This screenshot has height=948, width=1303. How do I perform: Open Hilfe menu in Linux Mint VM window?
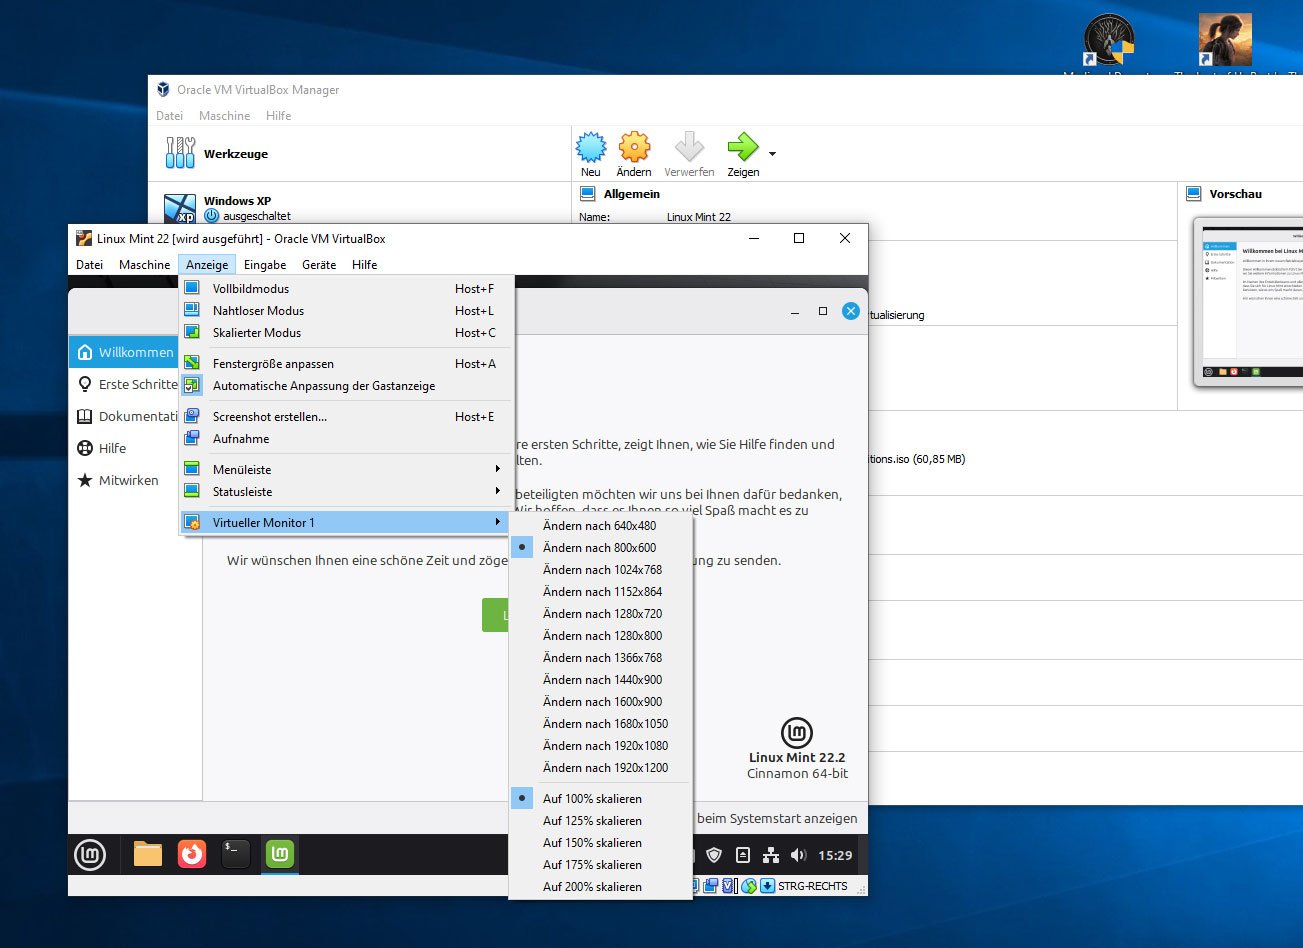coord(365,265)
